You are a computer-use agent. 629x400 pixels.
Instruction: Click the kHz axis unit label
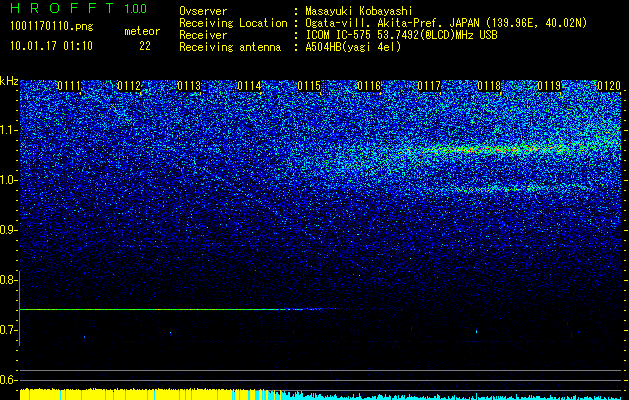pyautogui.click(x=9, y=81)
